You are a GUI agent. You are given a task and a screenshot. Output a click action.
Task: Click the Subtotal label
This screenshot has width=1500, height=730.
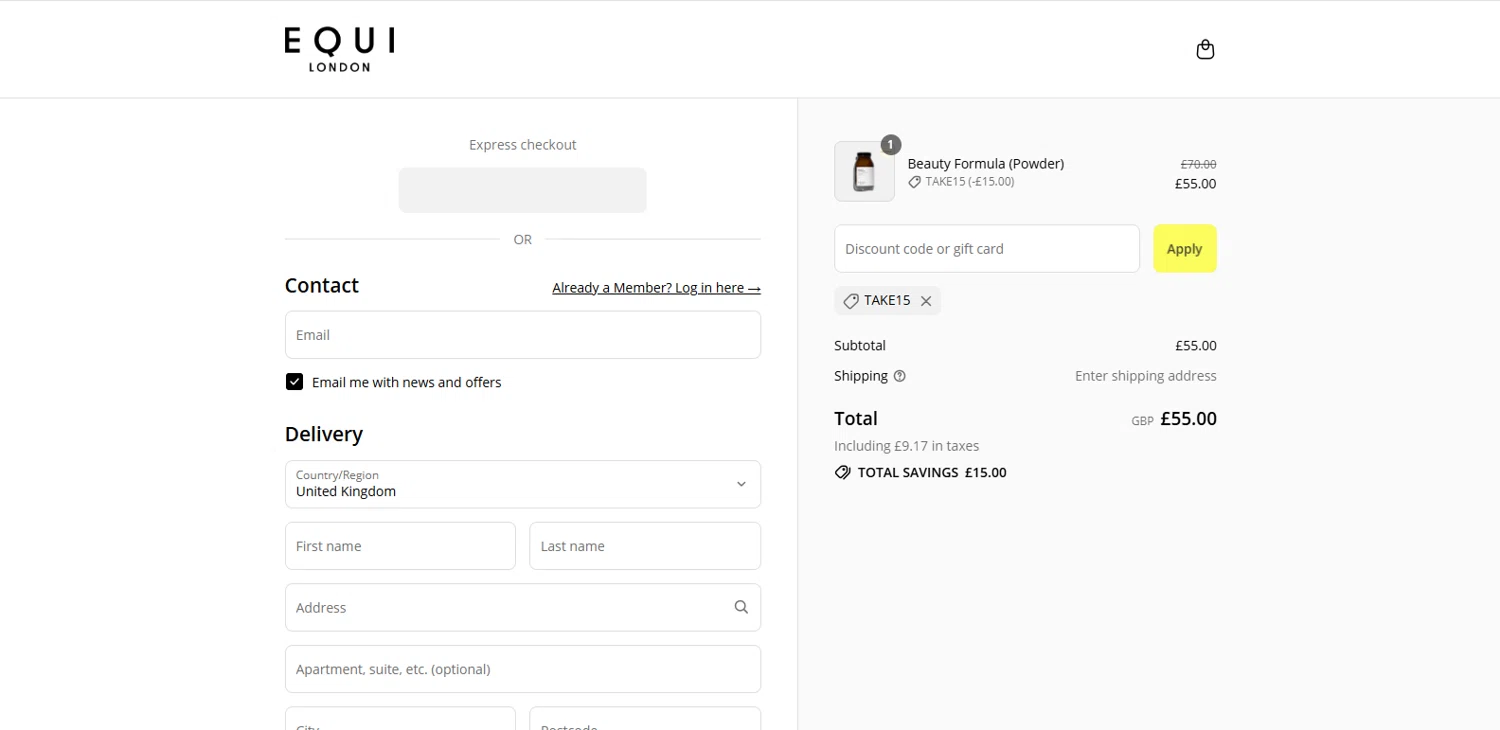click(x=860, y=346)
